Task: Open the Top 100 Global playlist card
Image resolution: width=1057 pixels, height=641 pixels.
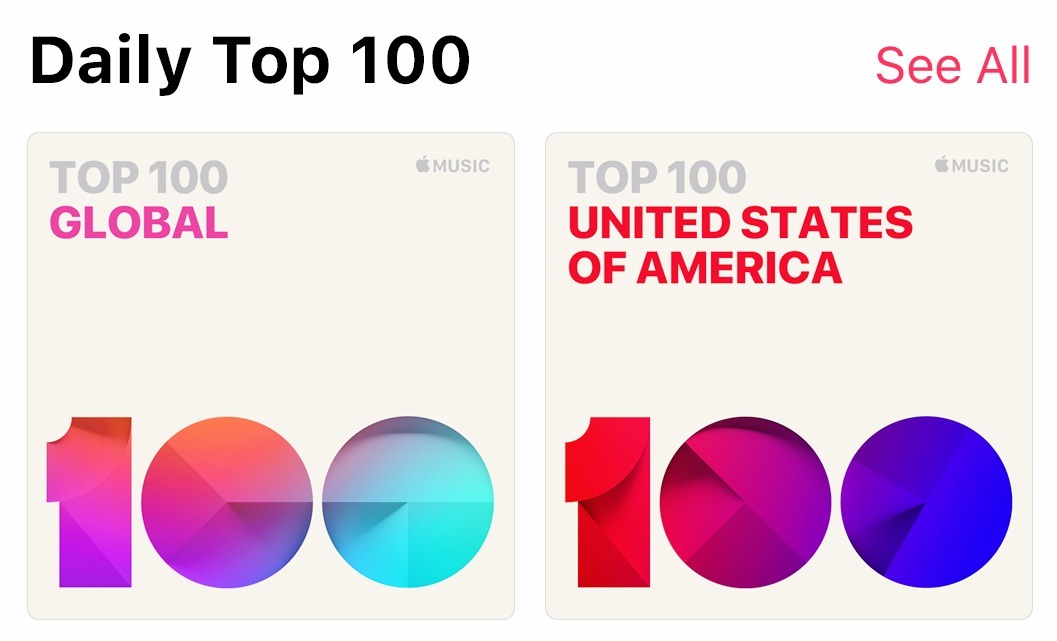Action: 271,375
